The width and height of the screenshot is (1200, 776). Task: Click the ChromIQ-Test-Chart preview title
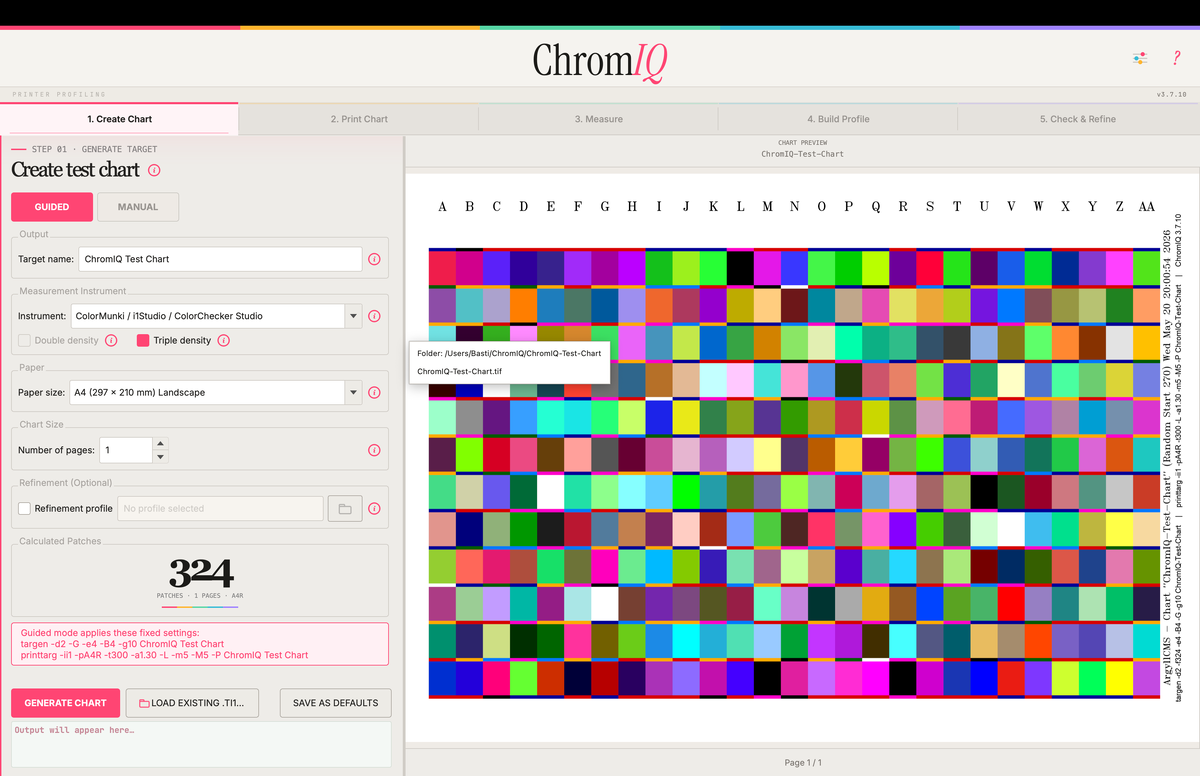(x=802, y=154)
